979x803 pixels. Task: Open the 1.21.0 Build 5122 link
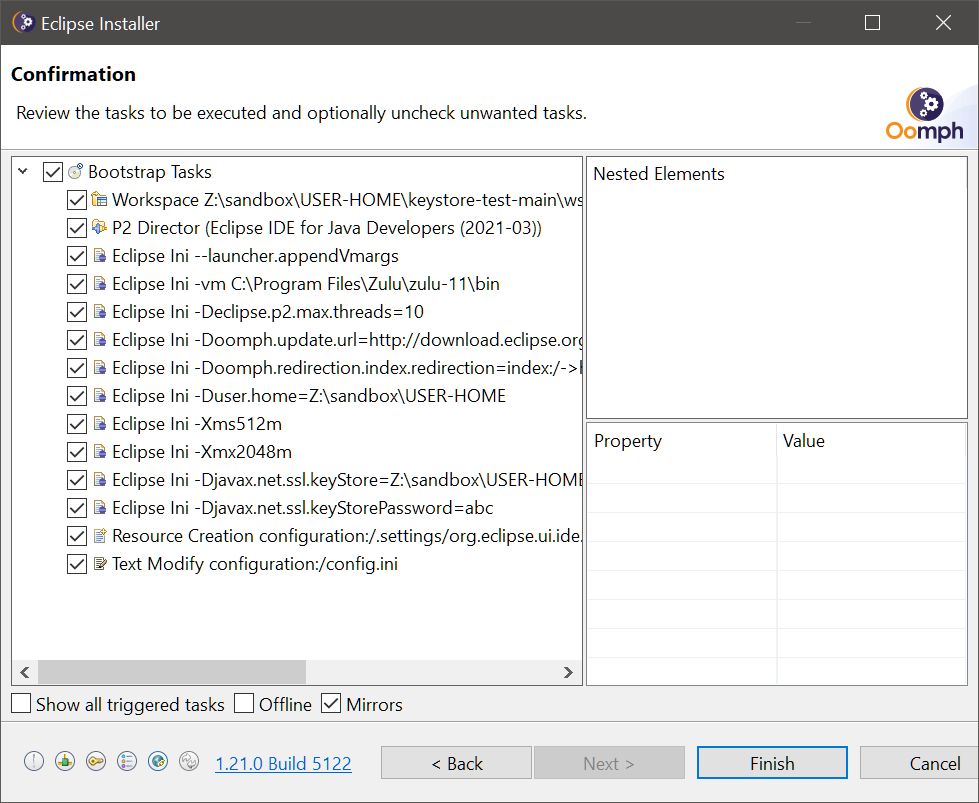click(283, 763)
